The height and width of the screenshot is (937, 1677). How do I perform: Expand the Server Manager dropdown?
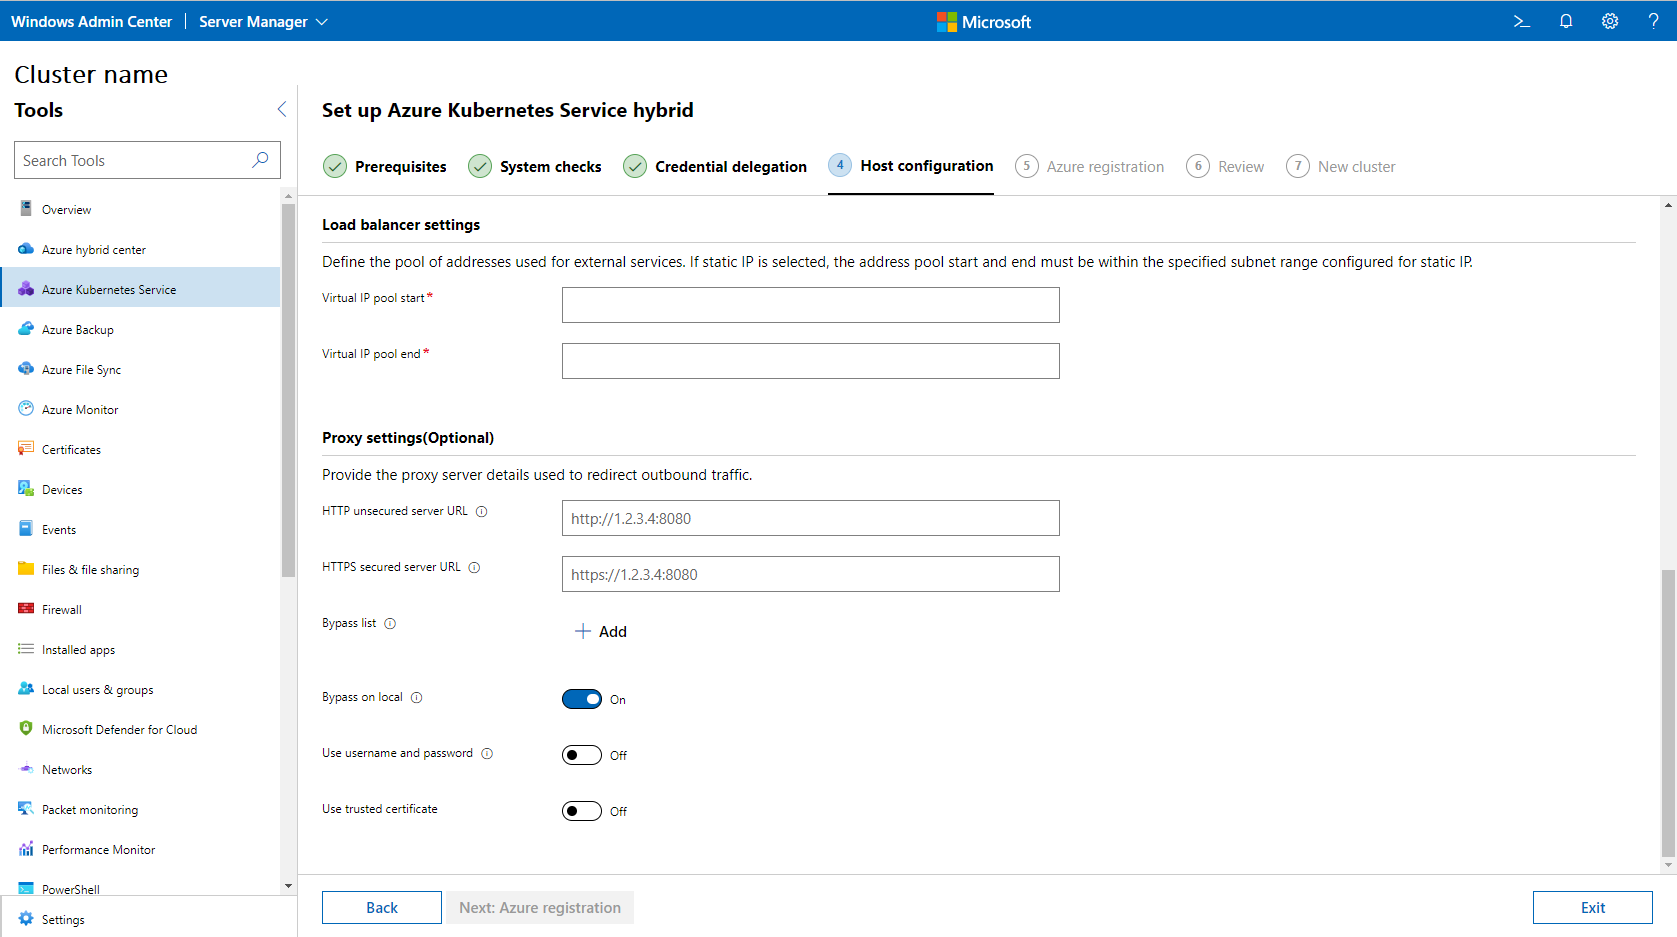tap(263, 21)
